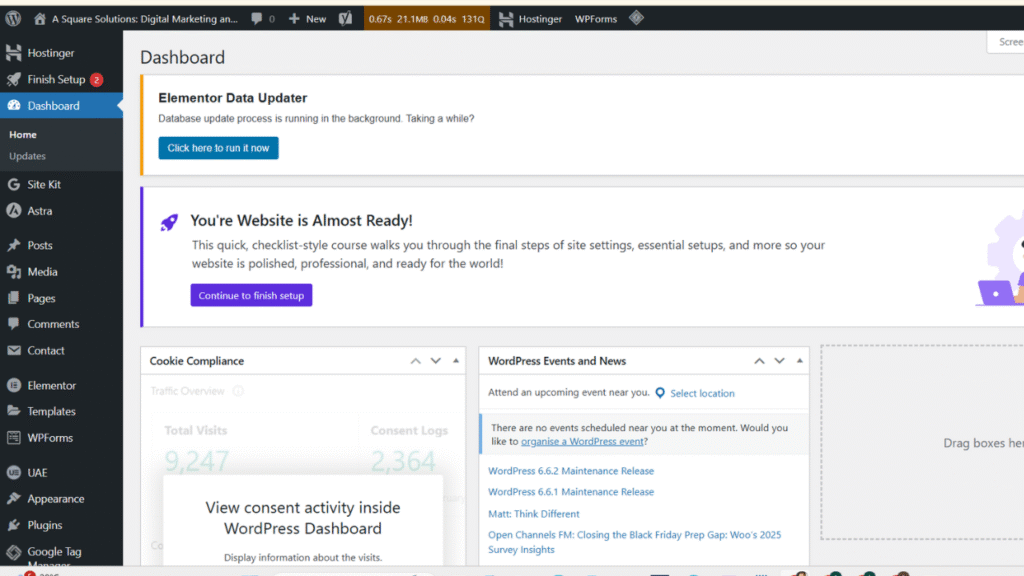Open the Contact menu
Viewport: 1024px width, 576px height.
point(61,351)
